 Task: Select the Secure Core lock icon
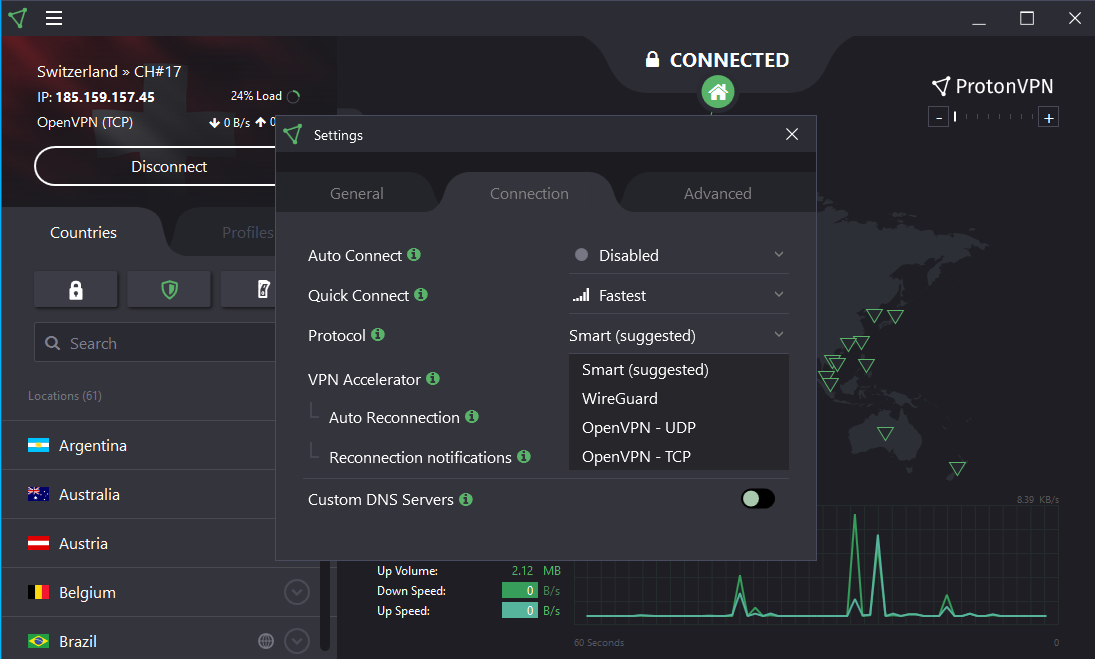point(76,289)
